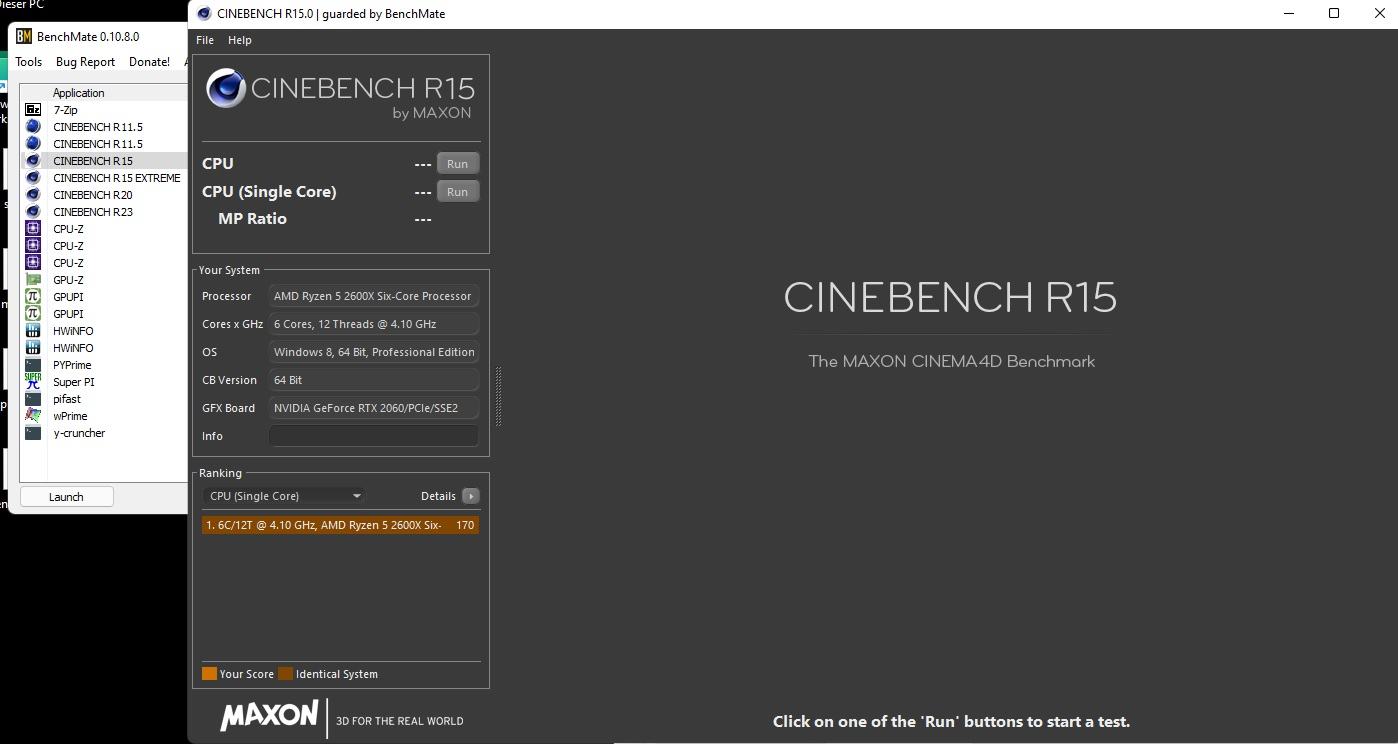Click the brown Identical System color swatch
The image size is (1398, 744).
[285, 674]
